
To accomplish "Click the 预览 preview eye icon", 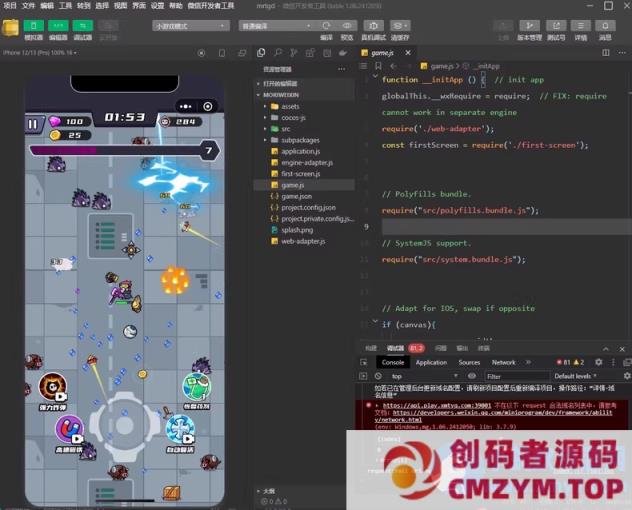I will [x=347, y=25].
